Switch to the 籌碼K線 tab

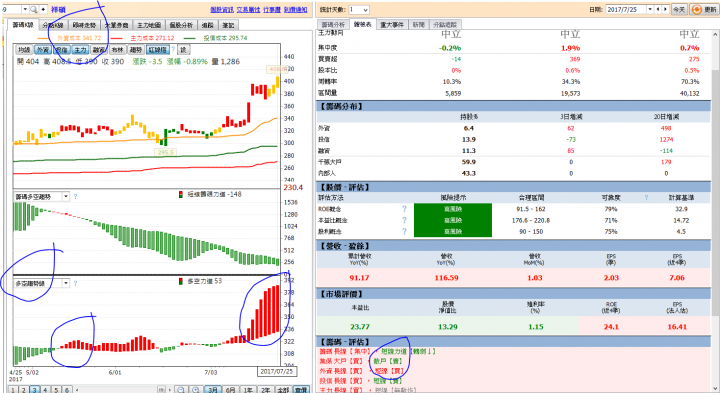click(23, 25)
